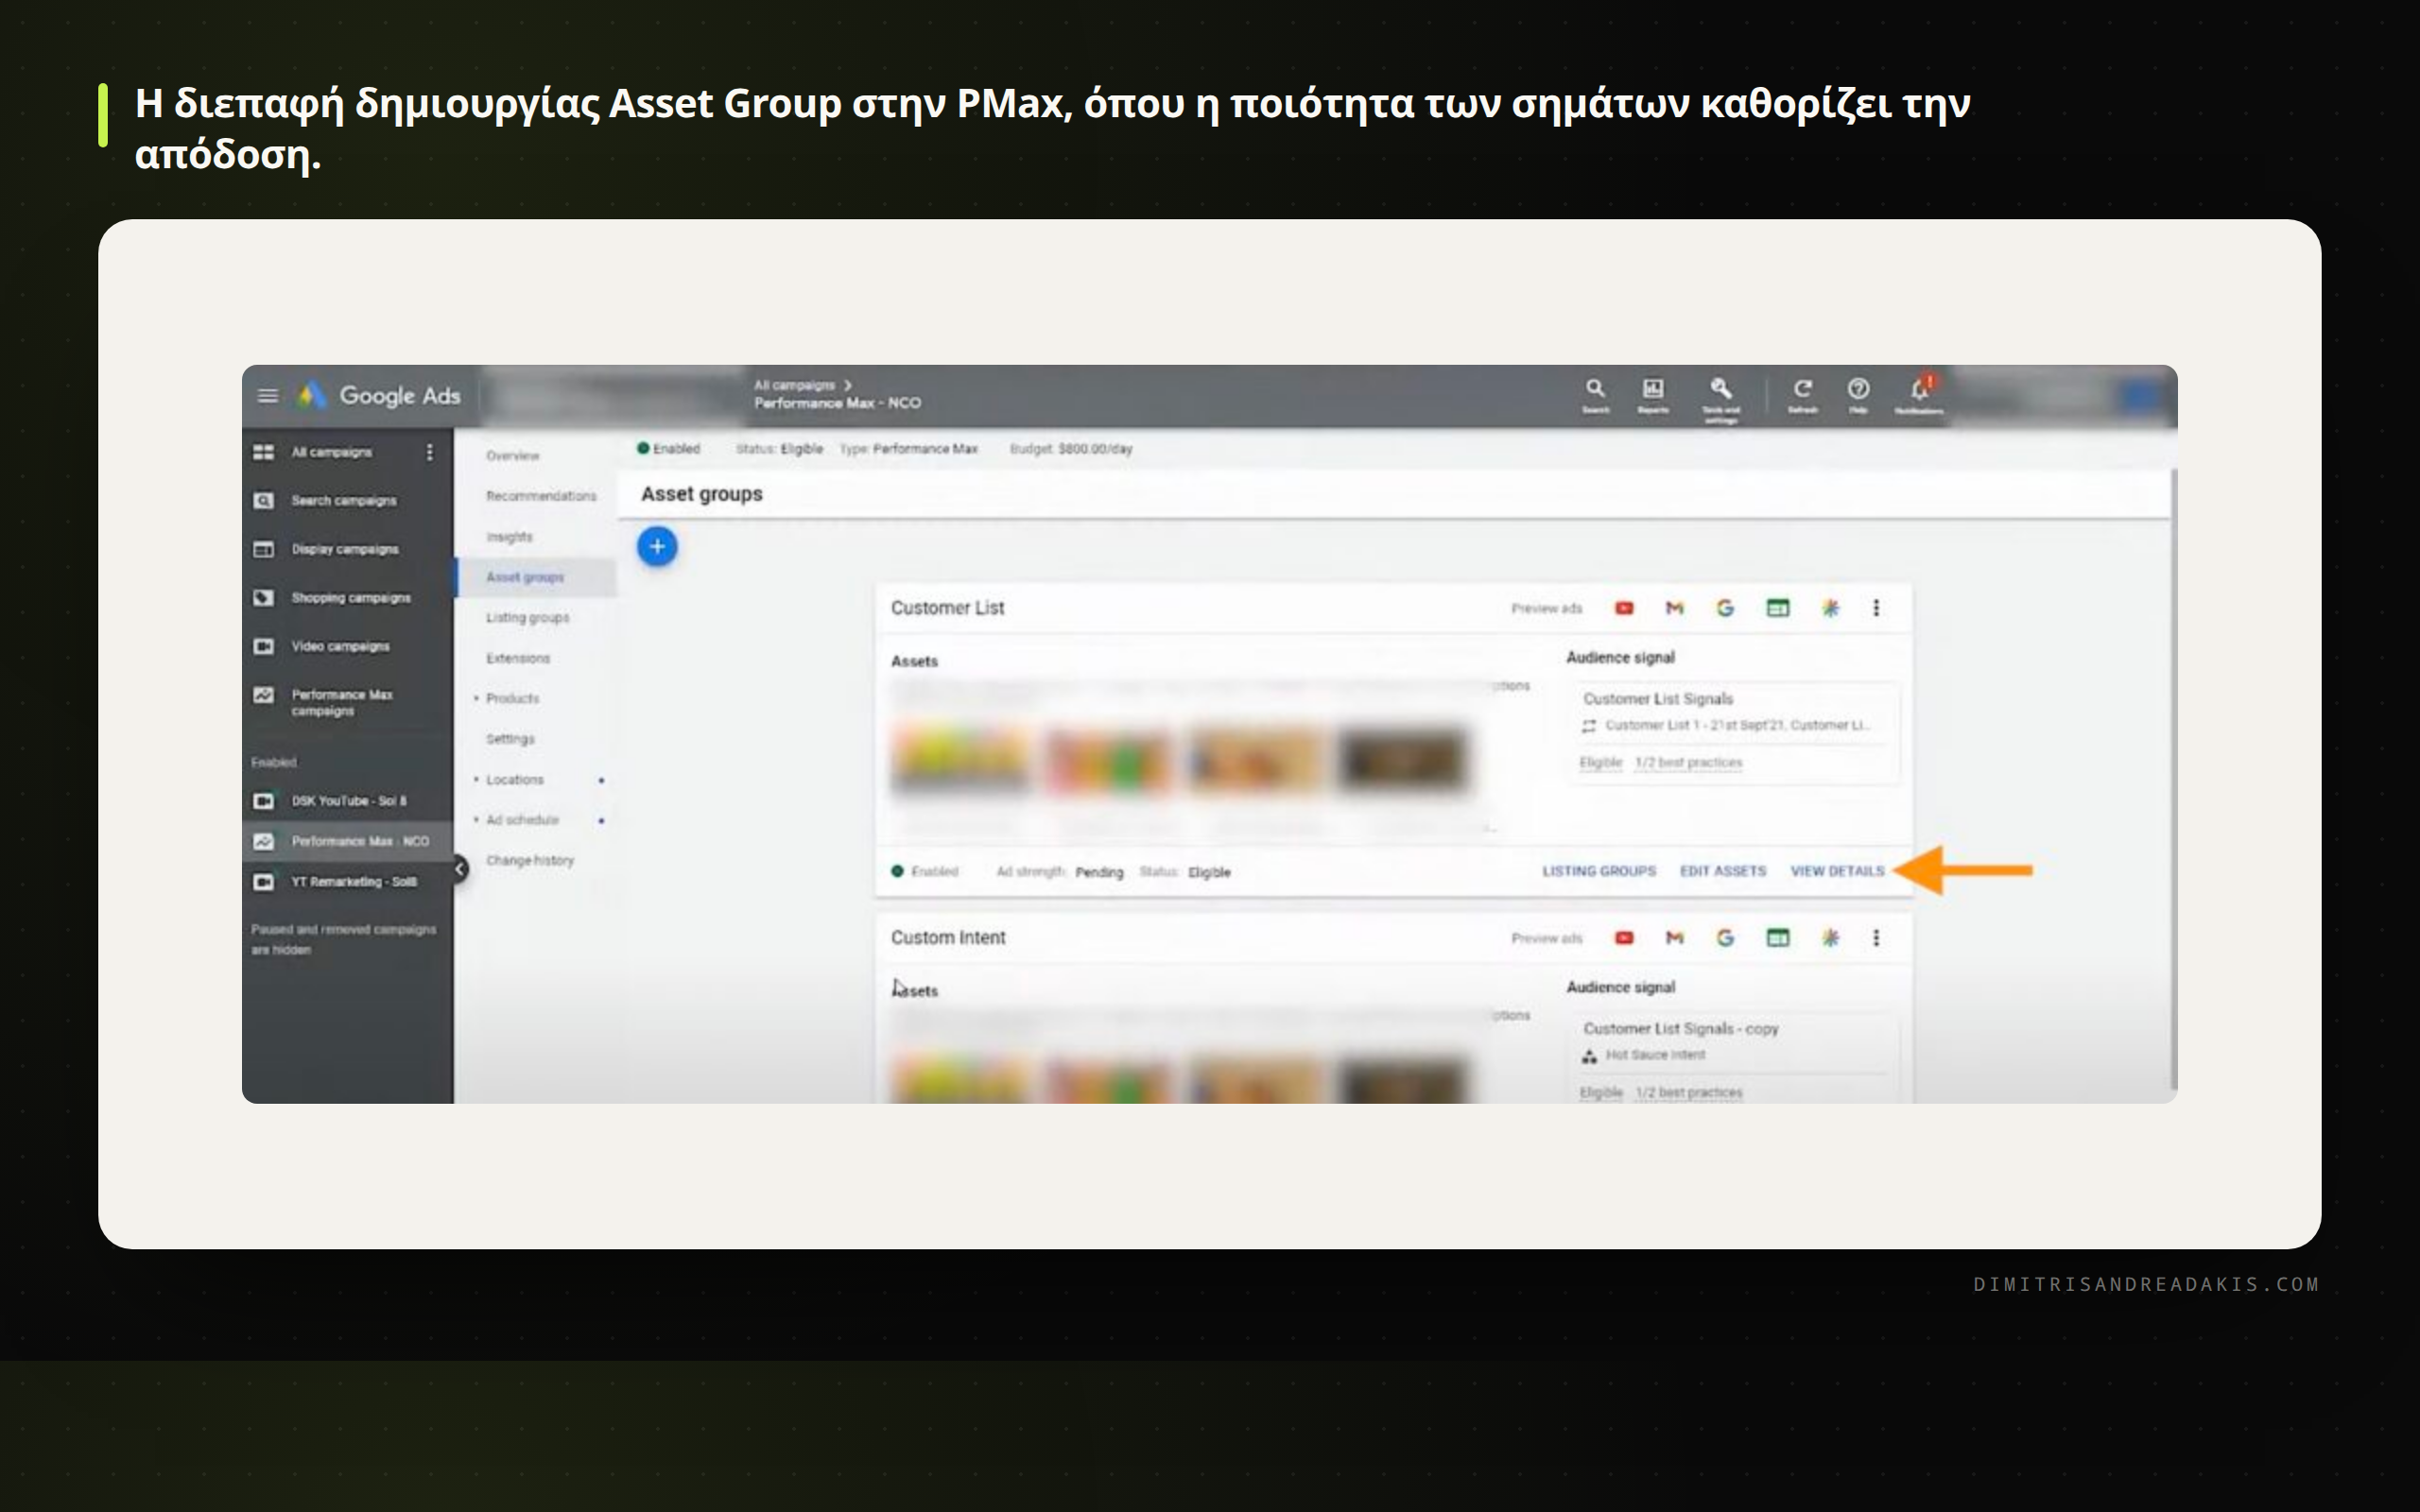
Task: Open three-dot options for Customer List group
Action: 1876,608
